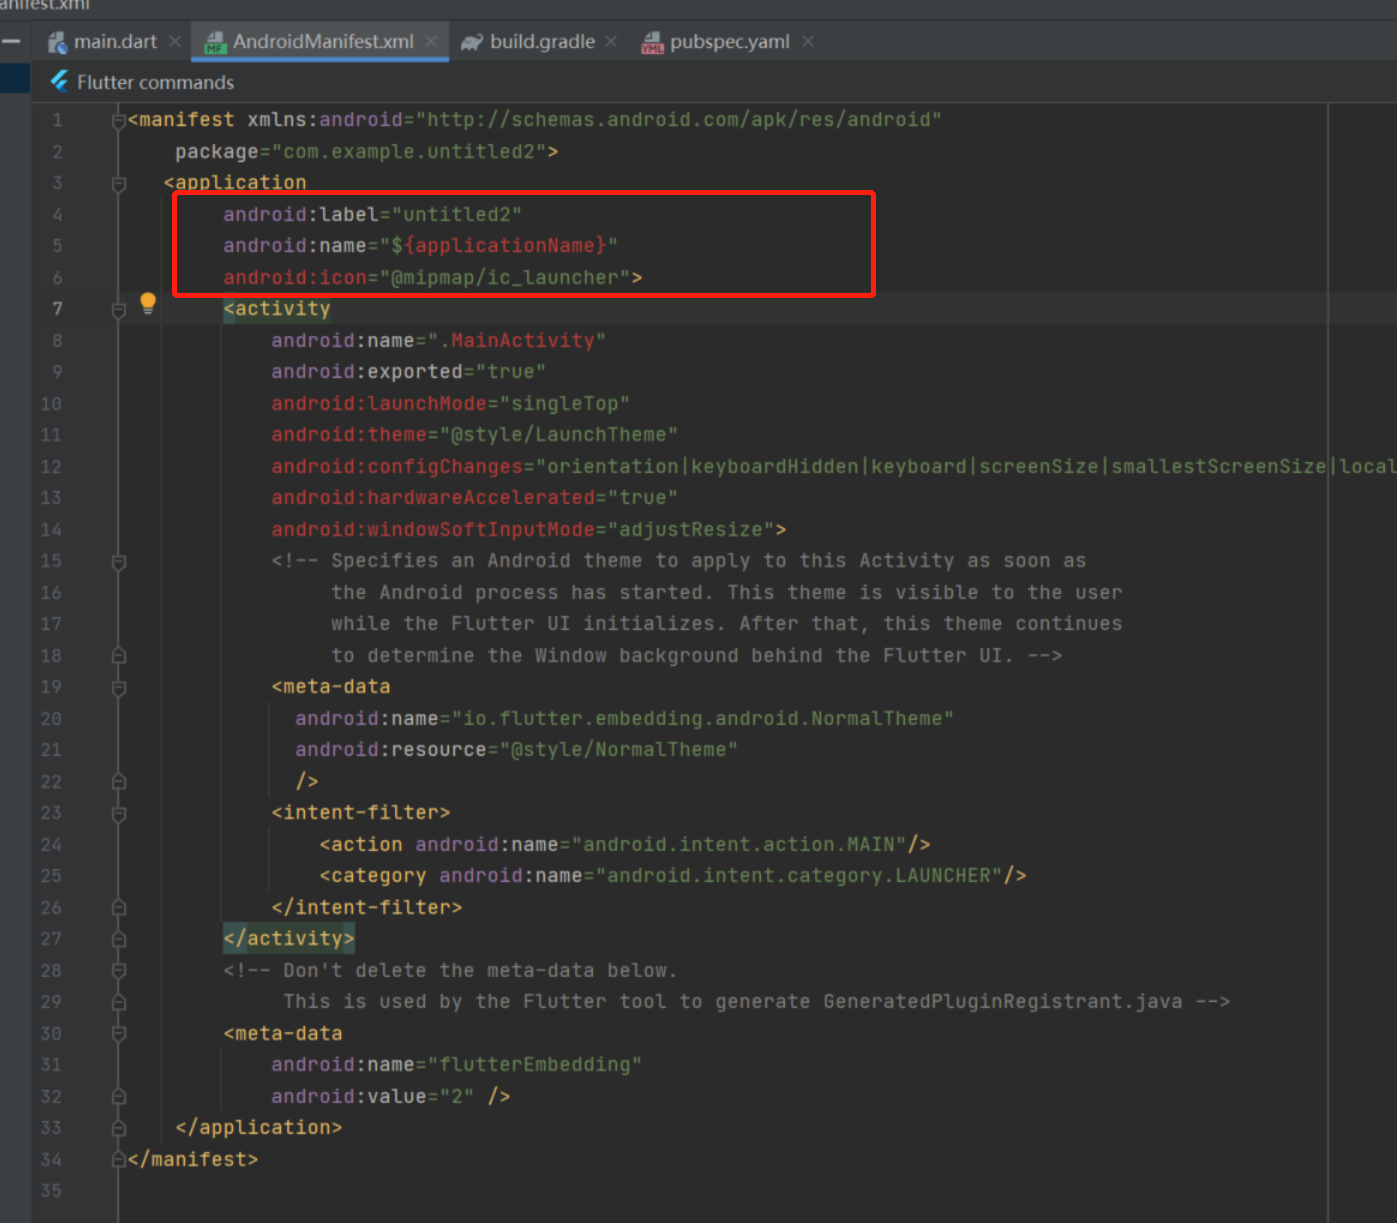This screenshot has width=1397, height=1223.
Task: Click the android:value="2" attribute
Action: (x=372, y=1097)
